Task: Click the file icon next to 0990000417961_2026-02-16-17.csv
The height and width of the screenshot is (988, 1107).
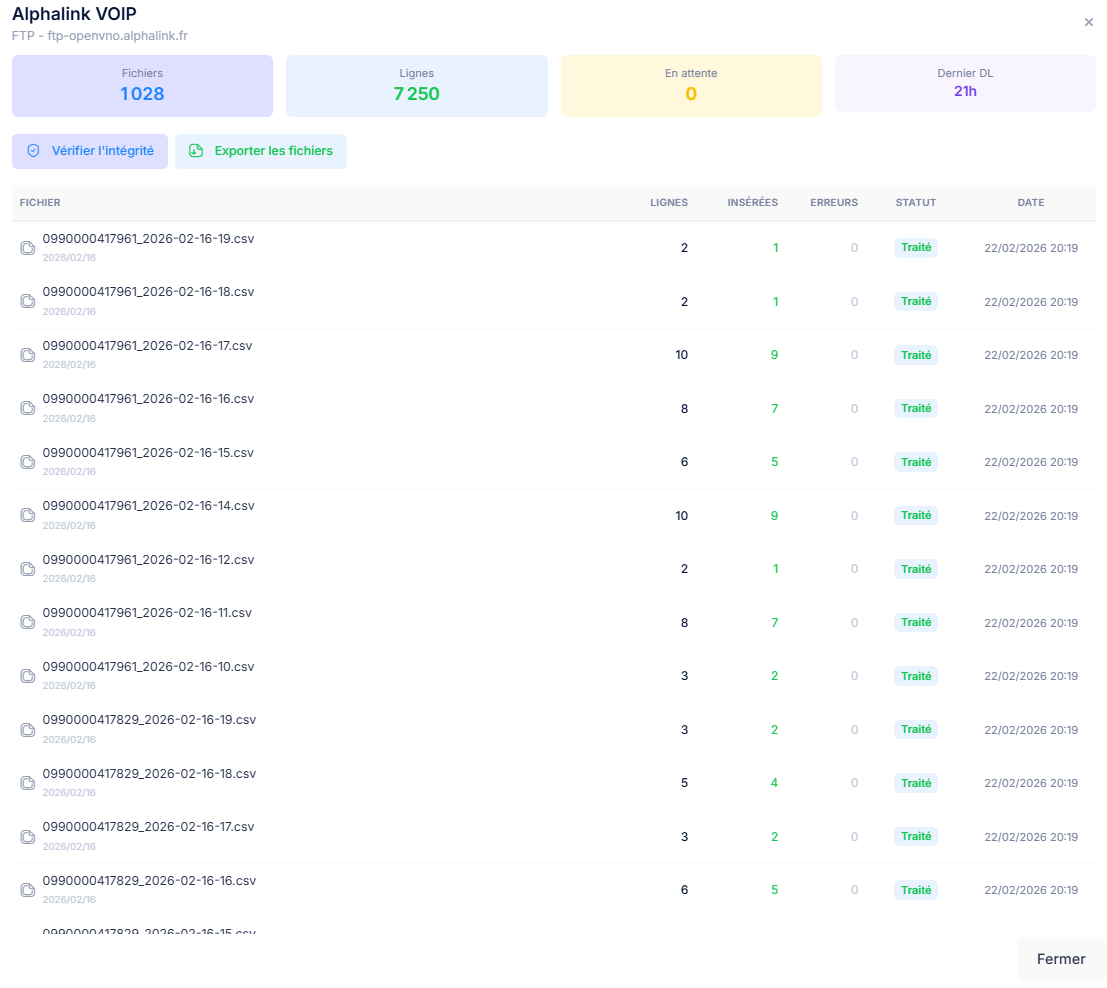Action: click(27, 354)
